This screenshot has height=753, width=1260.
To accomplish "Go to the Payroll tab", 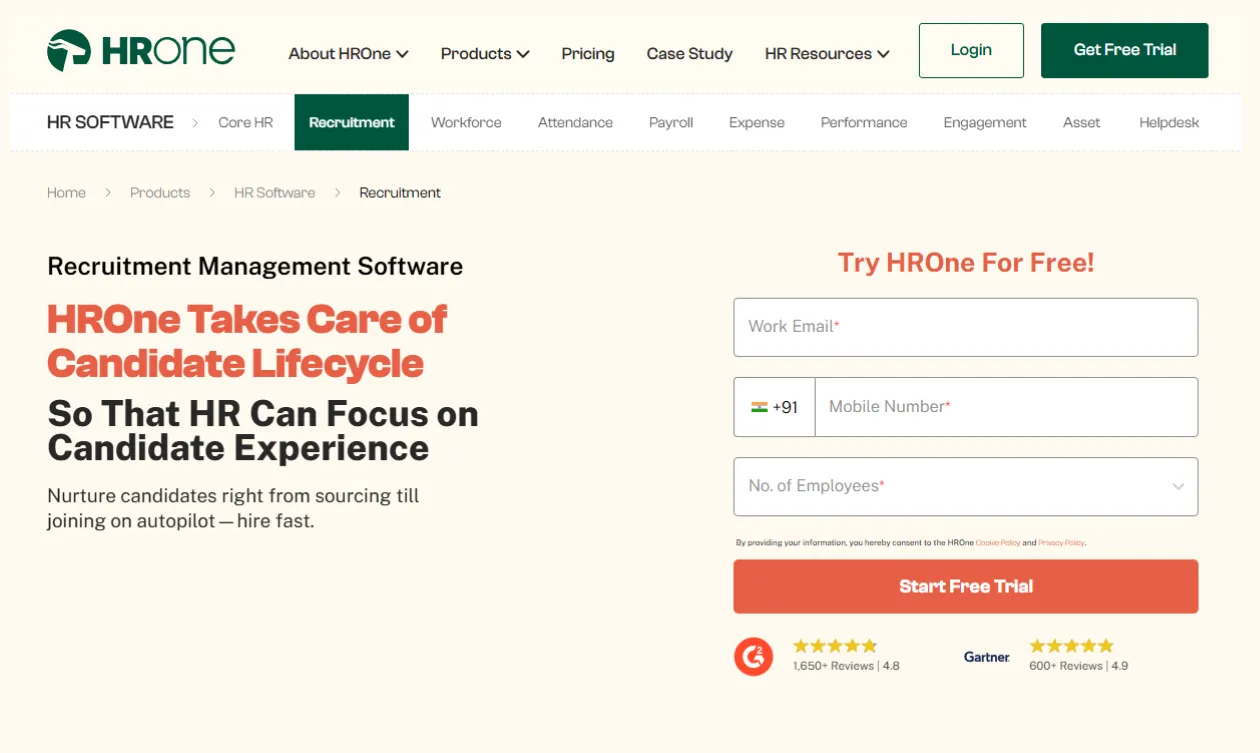I will click(x=671, y=122).
